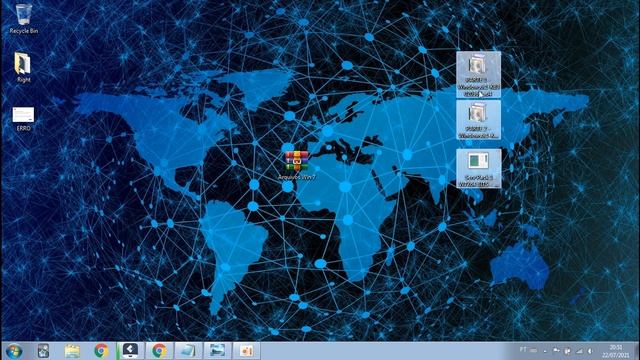The height and width of the screenshot is (360, 640).
Task: Open Windows Explorer from the taskbar
Action: 72,351
